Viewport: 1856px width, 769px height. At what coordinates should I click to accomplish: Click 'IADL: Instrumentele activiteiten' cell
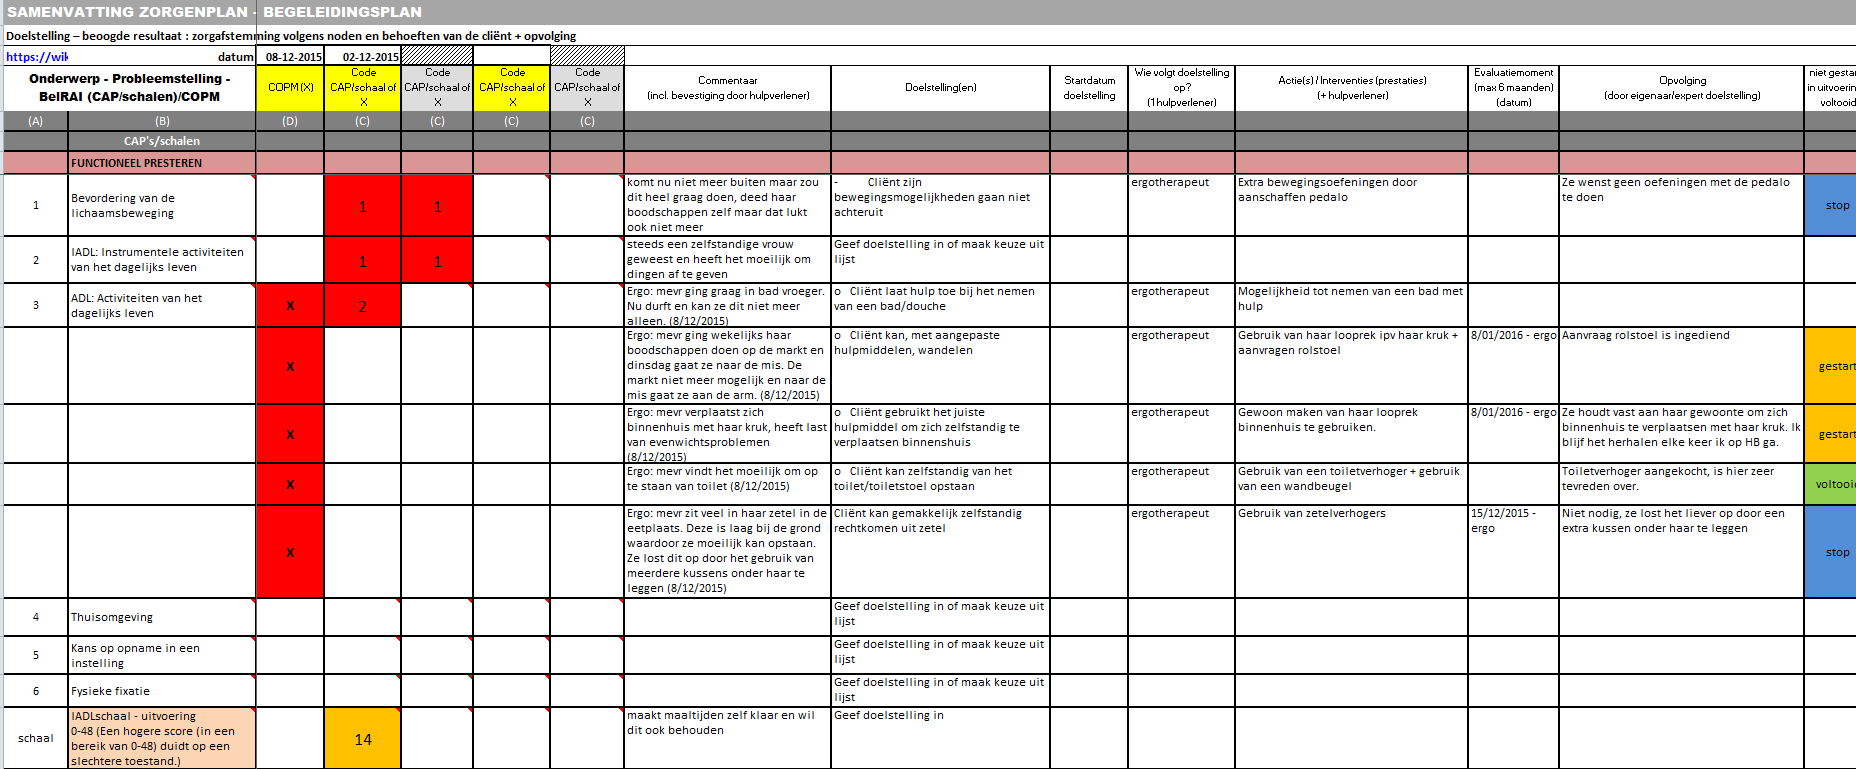pyautogui.click(x=162, y=260)
